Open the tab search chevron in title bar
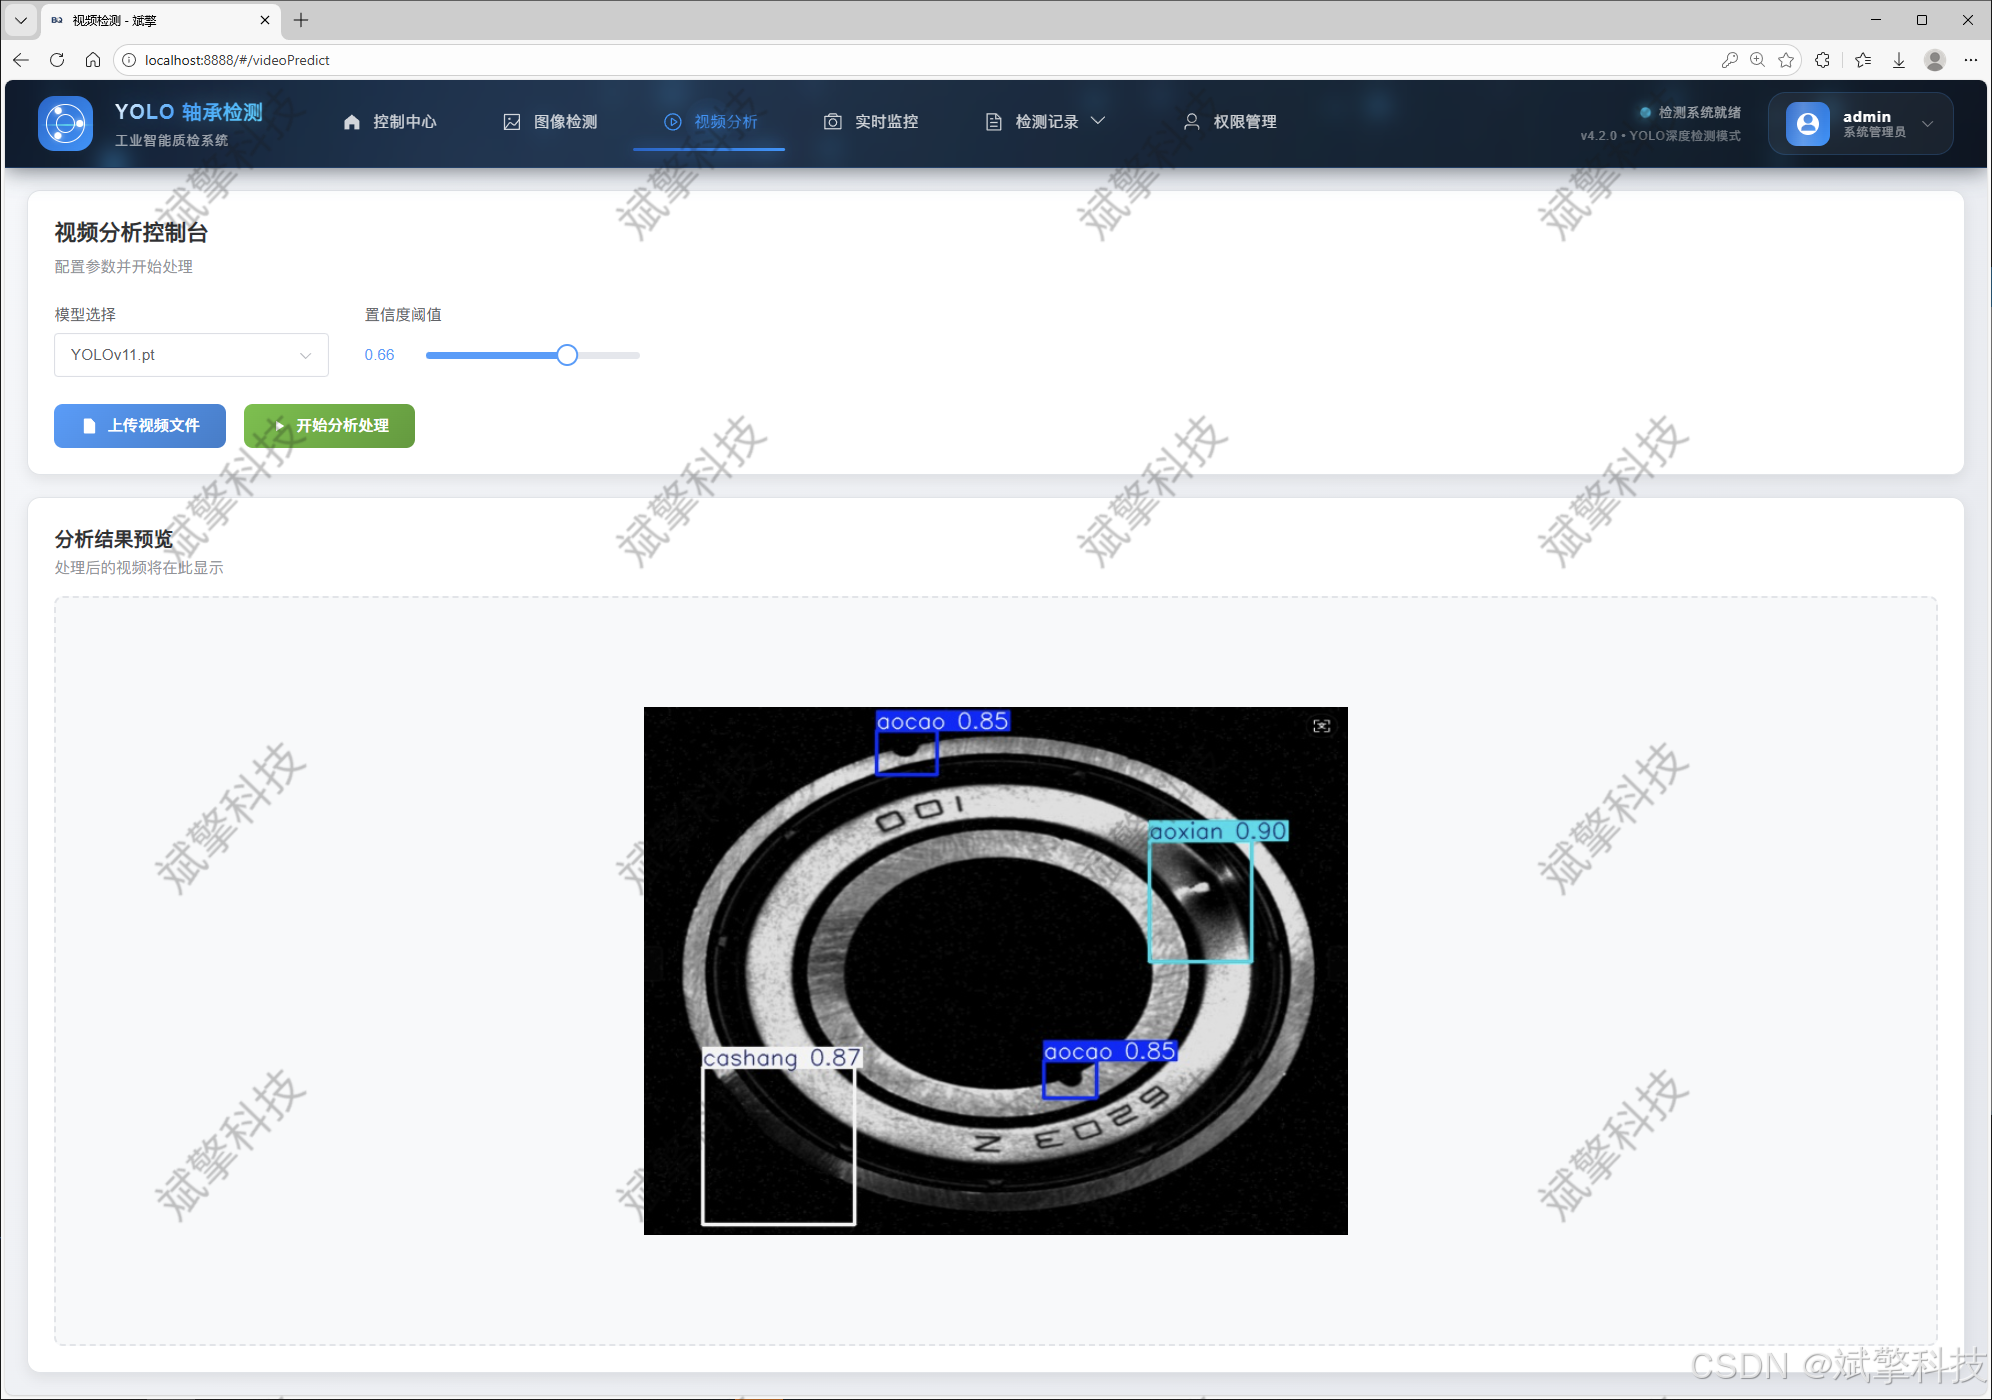1992x1400 pixels. (20, 20)
